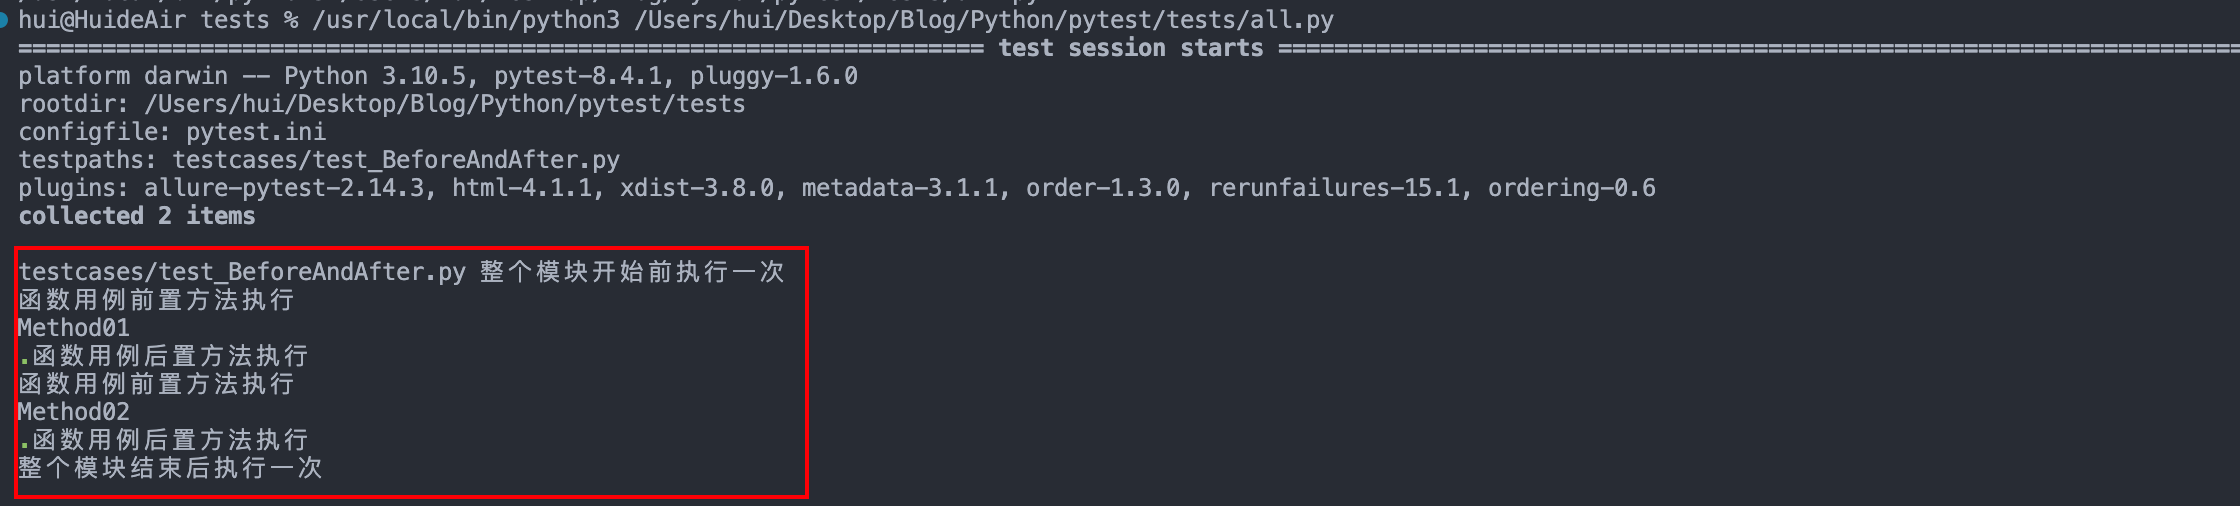2240x506 pixels.
Task: Click the all.py script path in command
Action: 984,20
